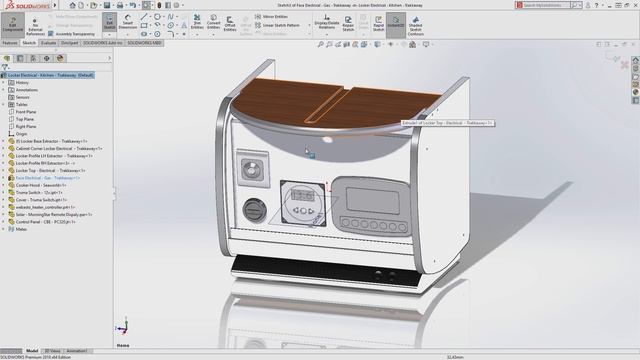Open Display/Delete Relations tool
Image resolution: width=640 pixels, height=360 pixels.
[x=327, y=22]
